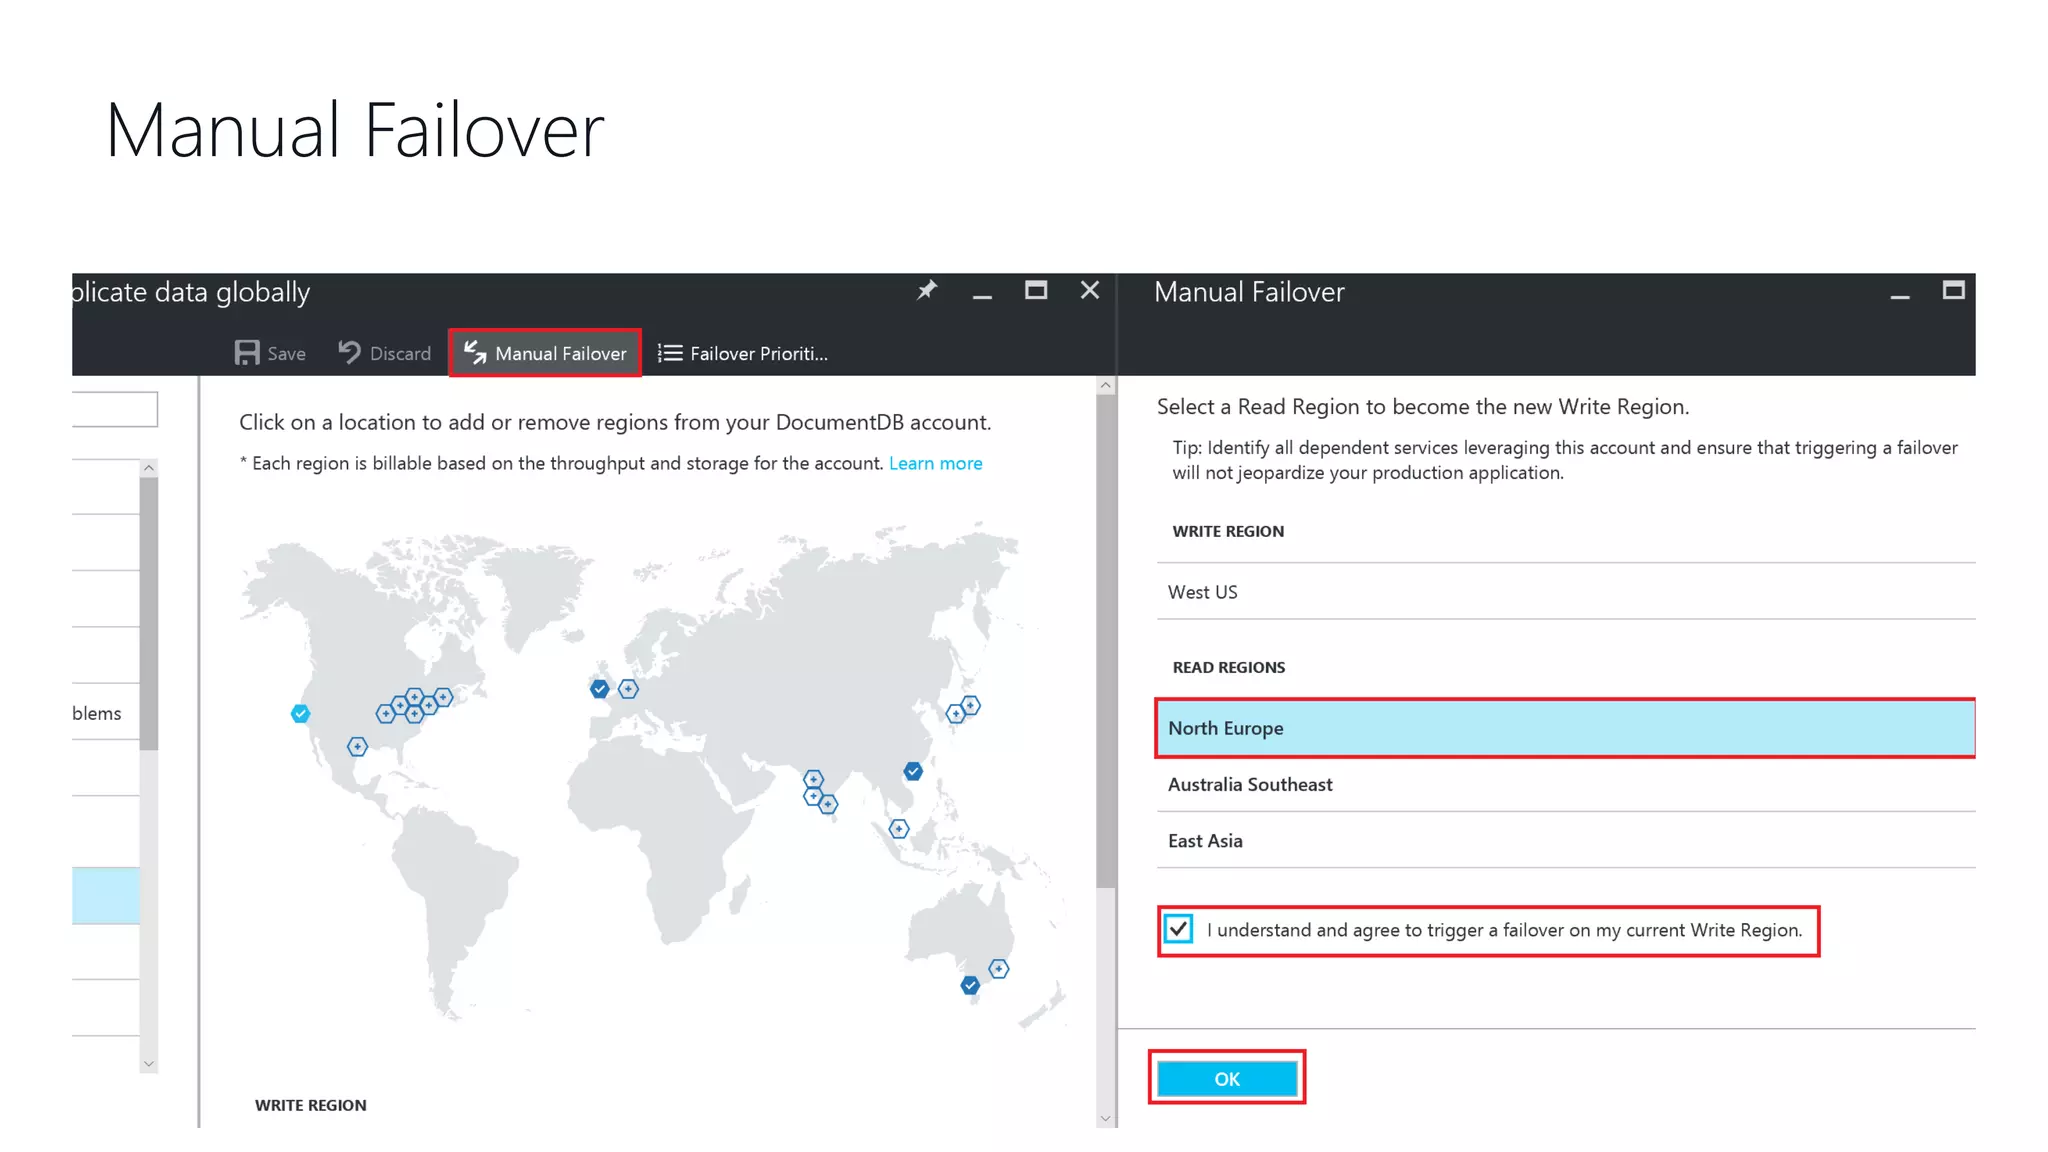
Task: Click the West US write region row
Action: coord(1565,592)
